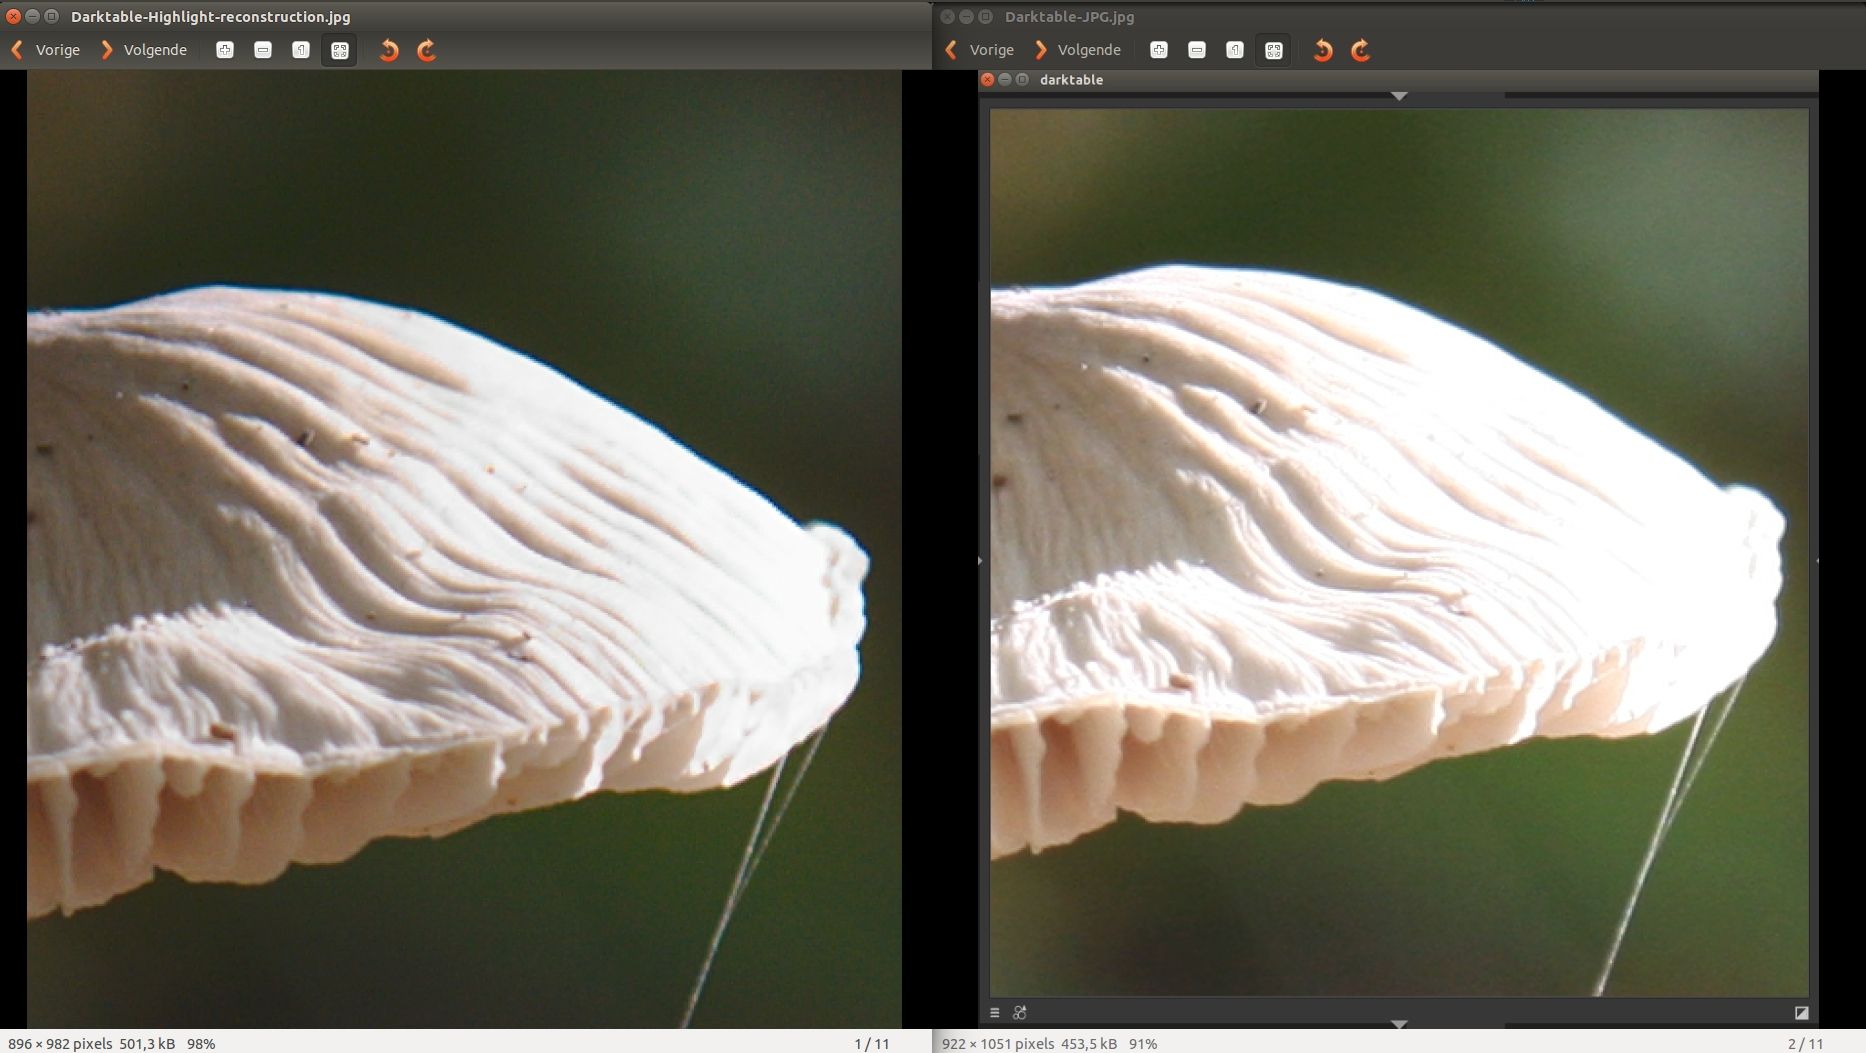The image size is (1866, 1053).
Task: Rotate Highlight-reconstruction image clockwise
Action: (x=427, y=50)
